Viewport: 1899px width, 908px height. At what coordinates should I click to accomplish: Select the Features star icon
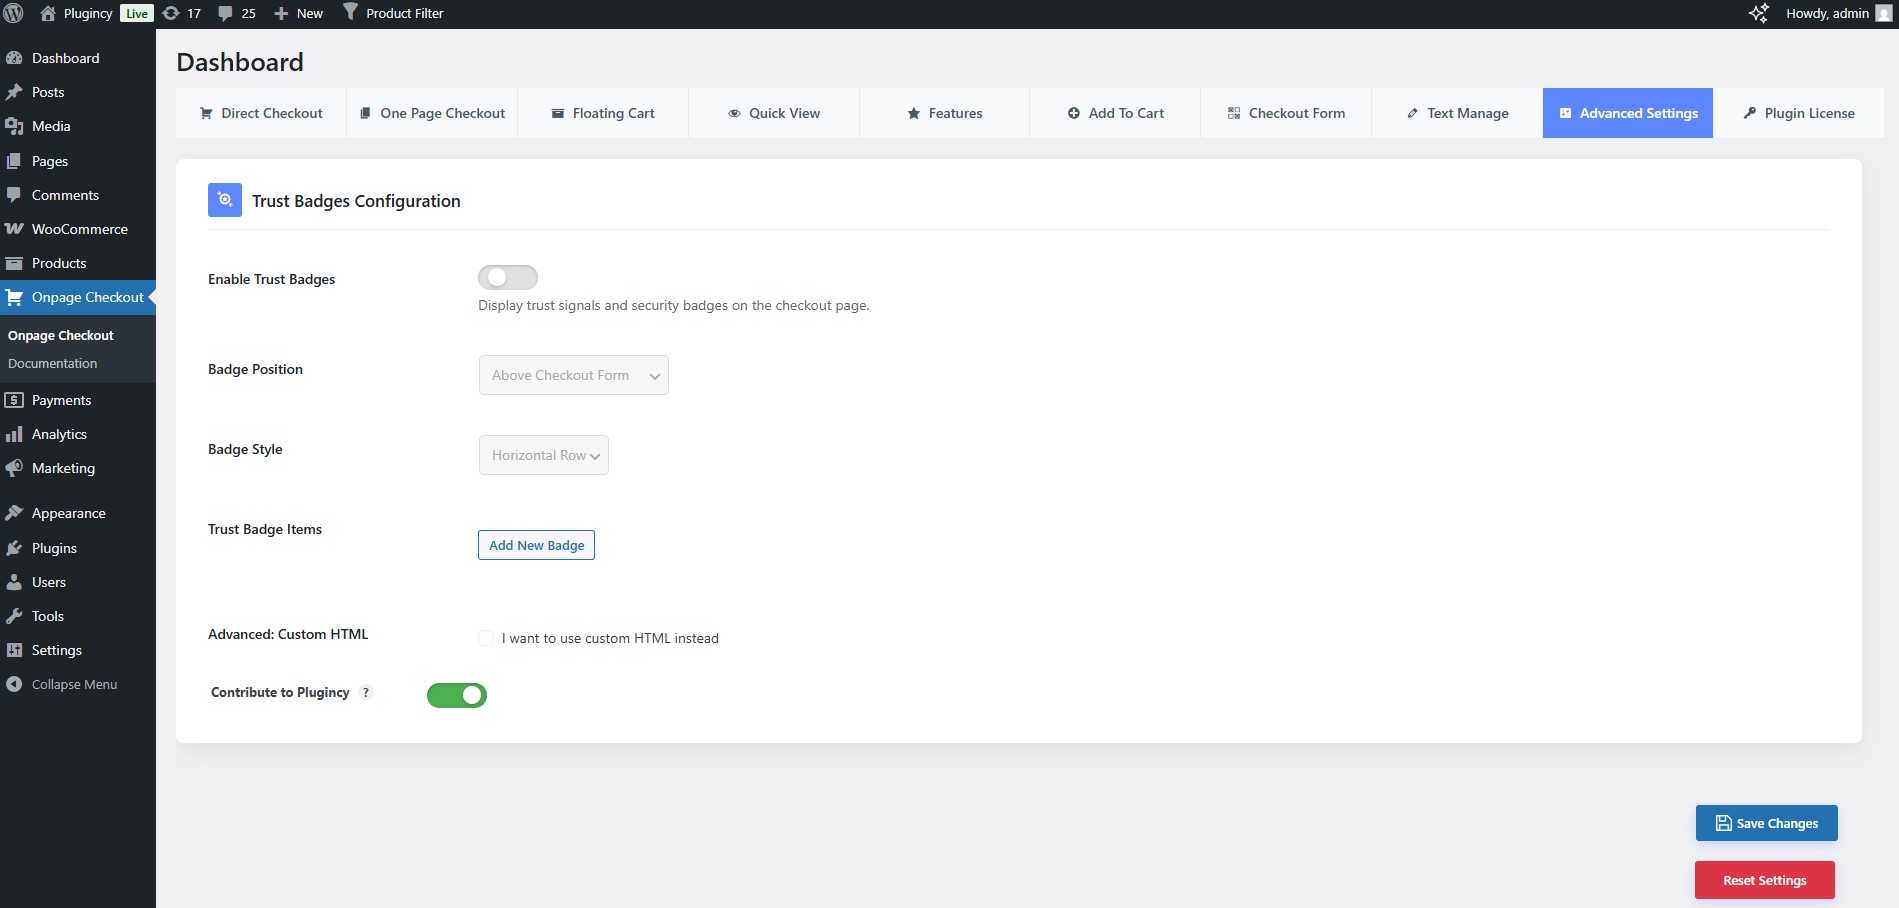click(912, 113)
